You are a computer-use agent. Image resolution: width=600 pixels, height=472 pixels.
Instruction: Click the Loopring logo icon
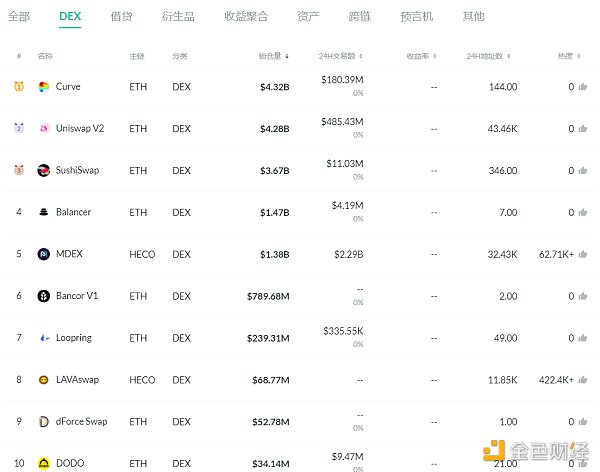coord(44,338)
